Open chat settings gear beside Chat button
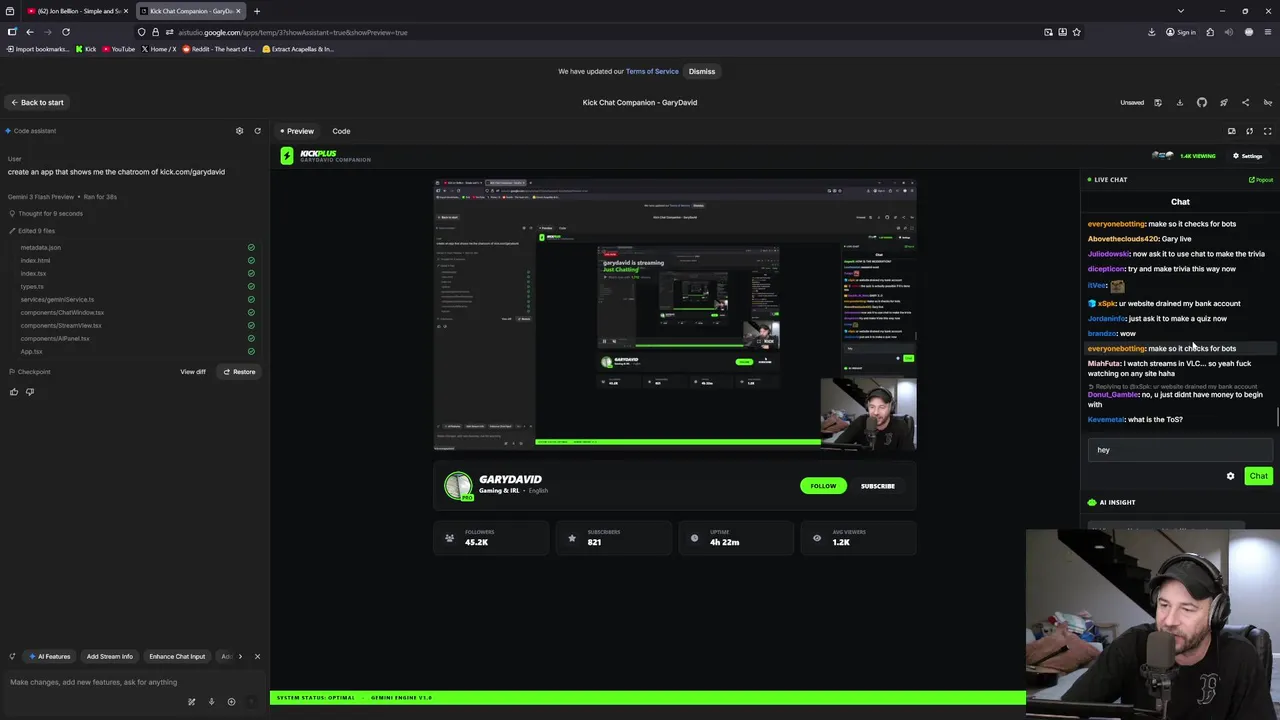1280x720 pixels. [x=1230, y=476]
